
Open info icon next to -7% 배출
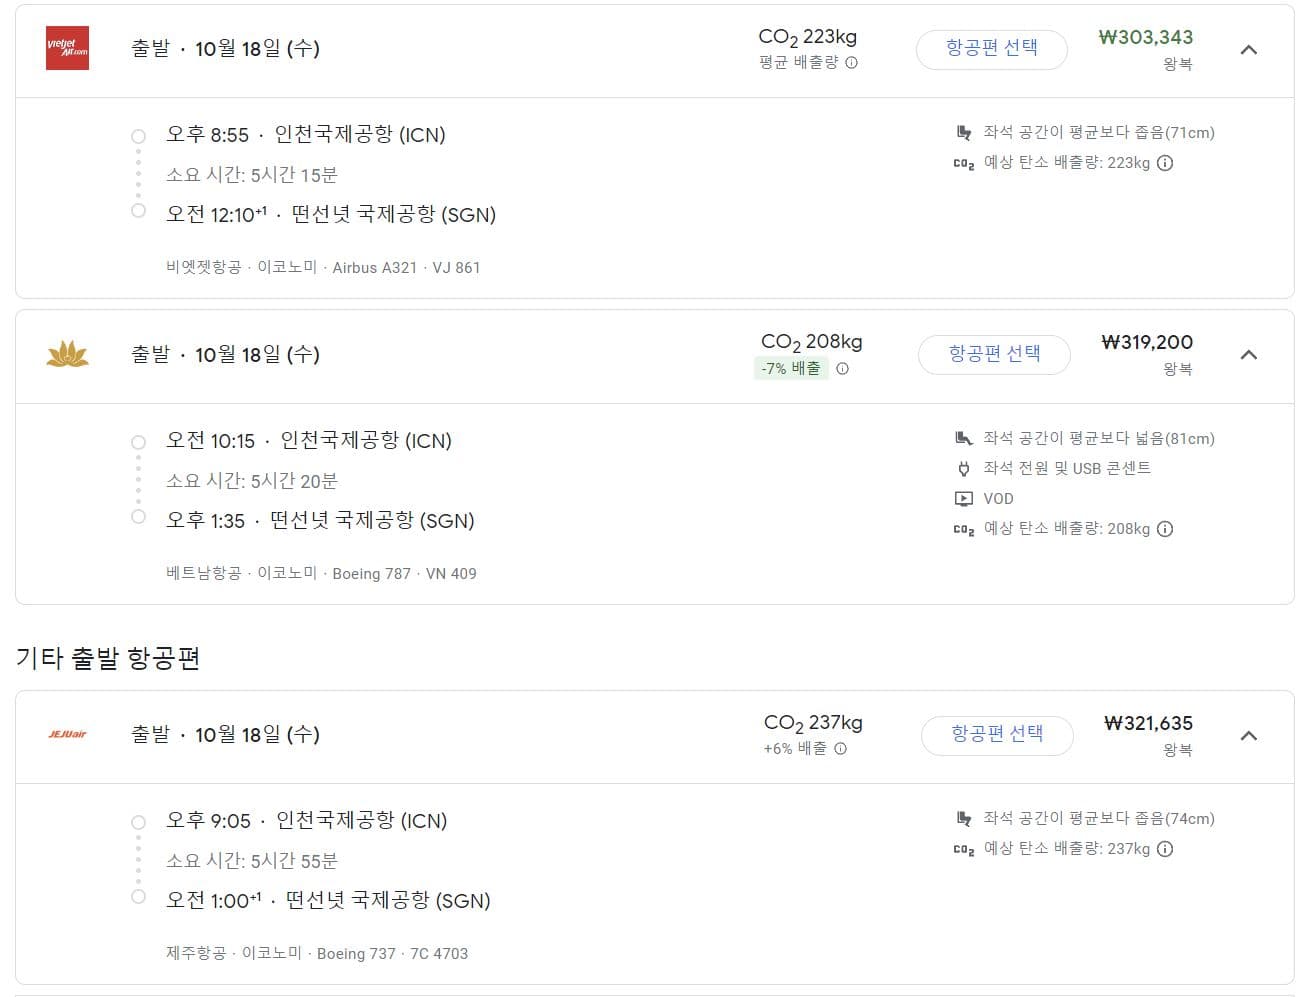[x=843, y=368]
